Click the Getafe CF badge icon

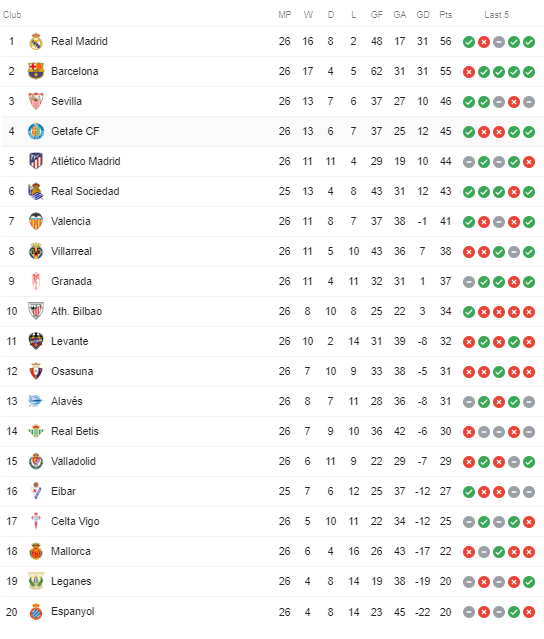[36, 131]
